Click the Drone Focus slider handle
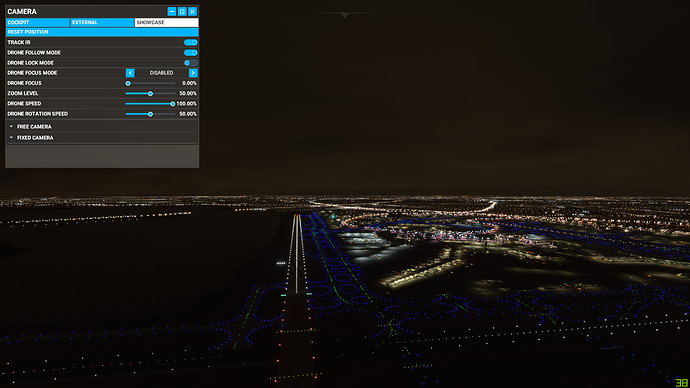Viewport: 690px width, 388px height. click(x=128, y=83)
